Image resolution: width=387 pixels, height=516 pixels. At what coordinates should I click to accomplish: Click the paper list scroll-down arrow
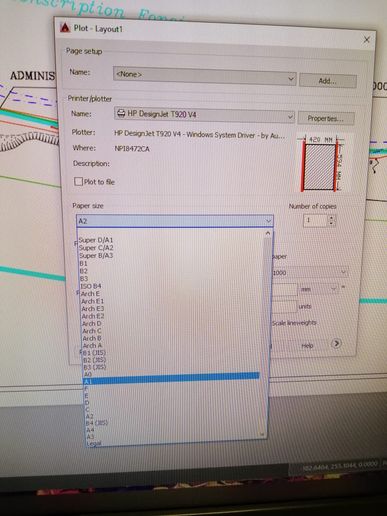[x=262, y=434]
